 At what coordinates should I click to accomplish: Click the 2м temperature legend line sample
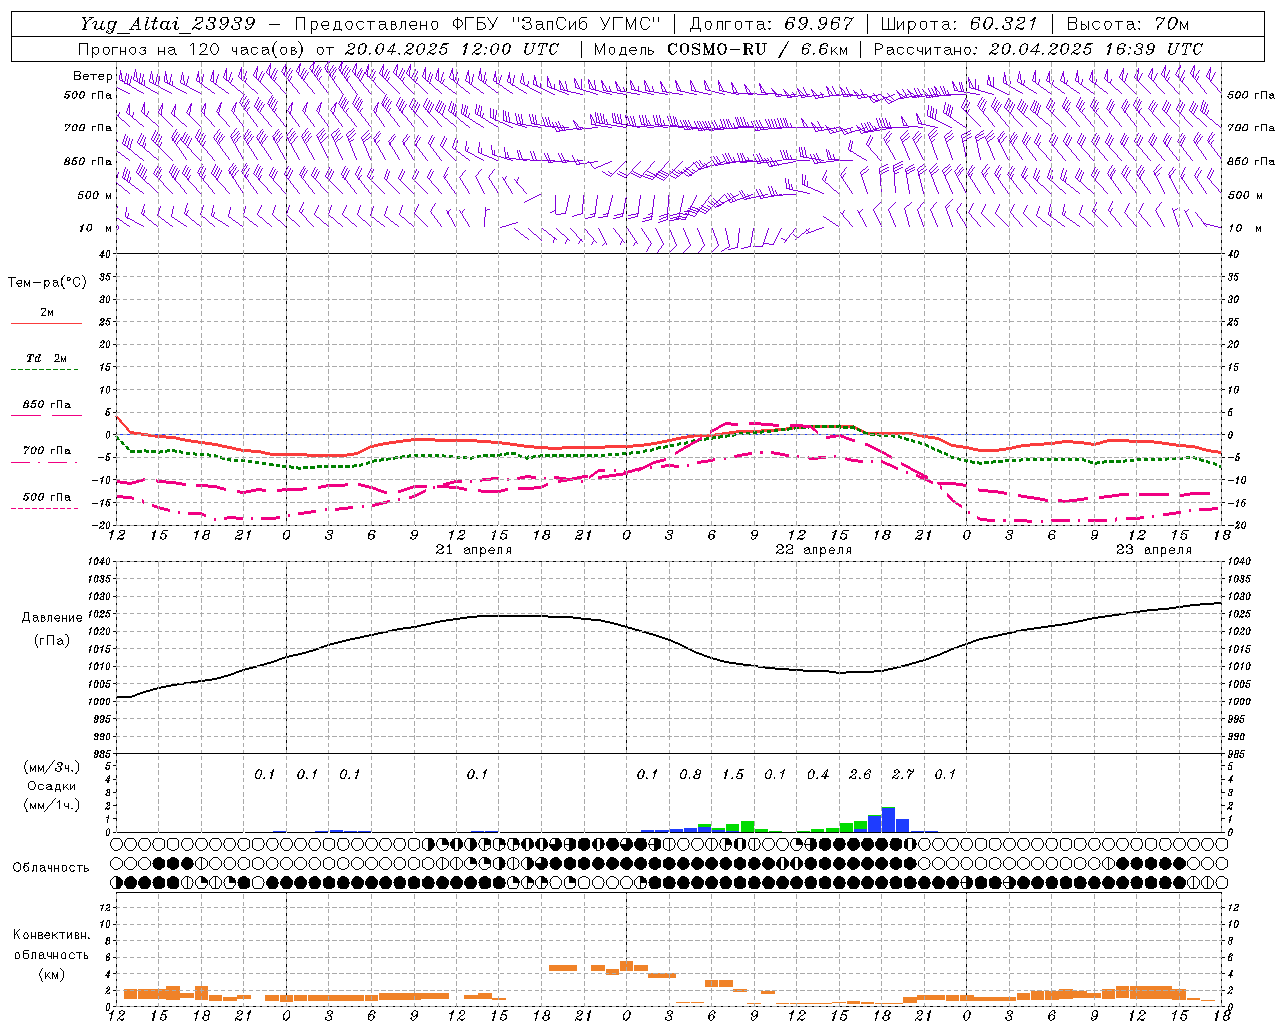pyautogui.click(x=46, y=323)
